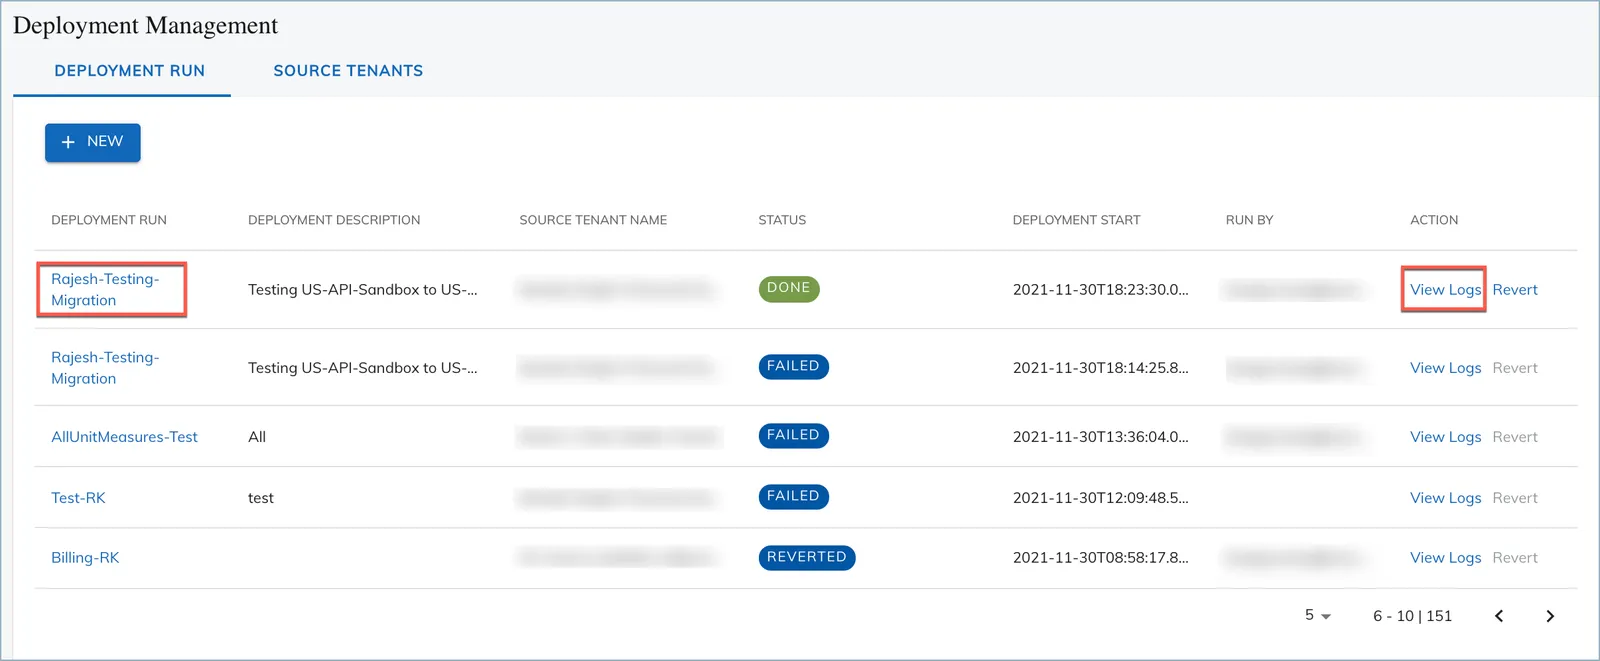Click the Status column header
1600x661 pixels.
click(782, 220)
